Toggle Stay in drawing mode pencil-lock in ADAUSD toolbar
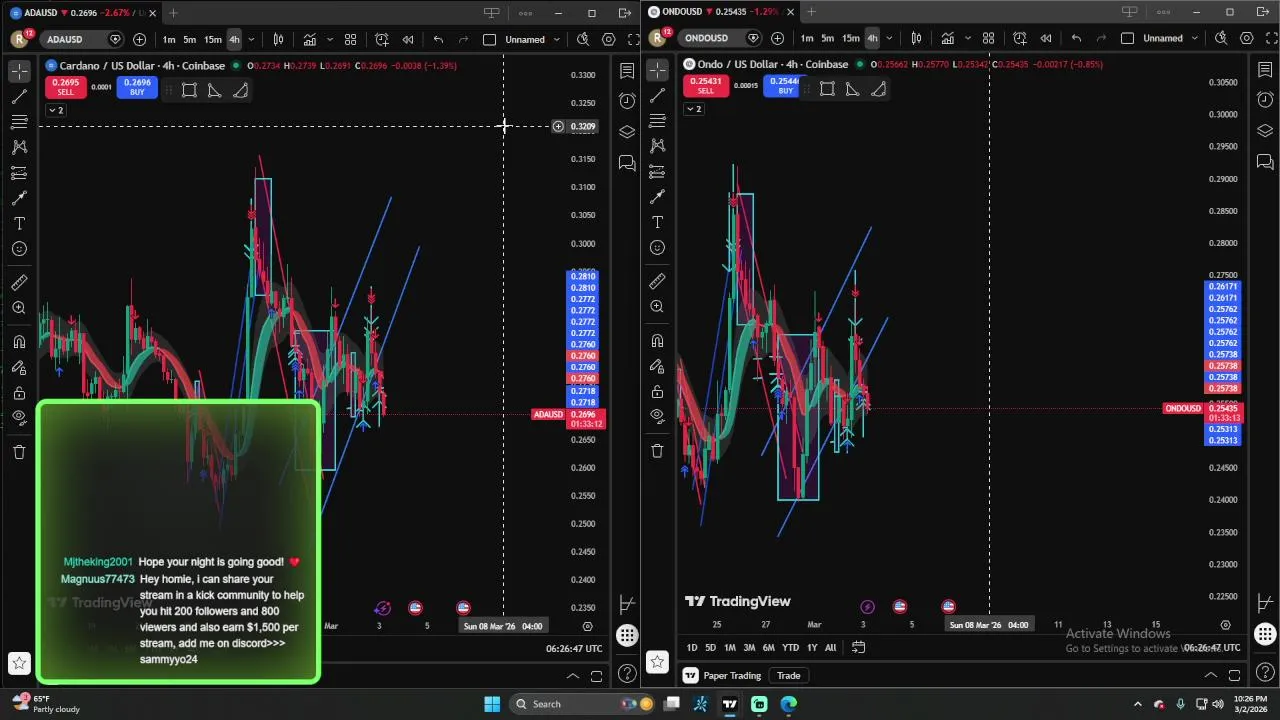This screenshot has height=720, width=1280. coord(19,368)
